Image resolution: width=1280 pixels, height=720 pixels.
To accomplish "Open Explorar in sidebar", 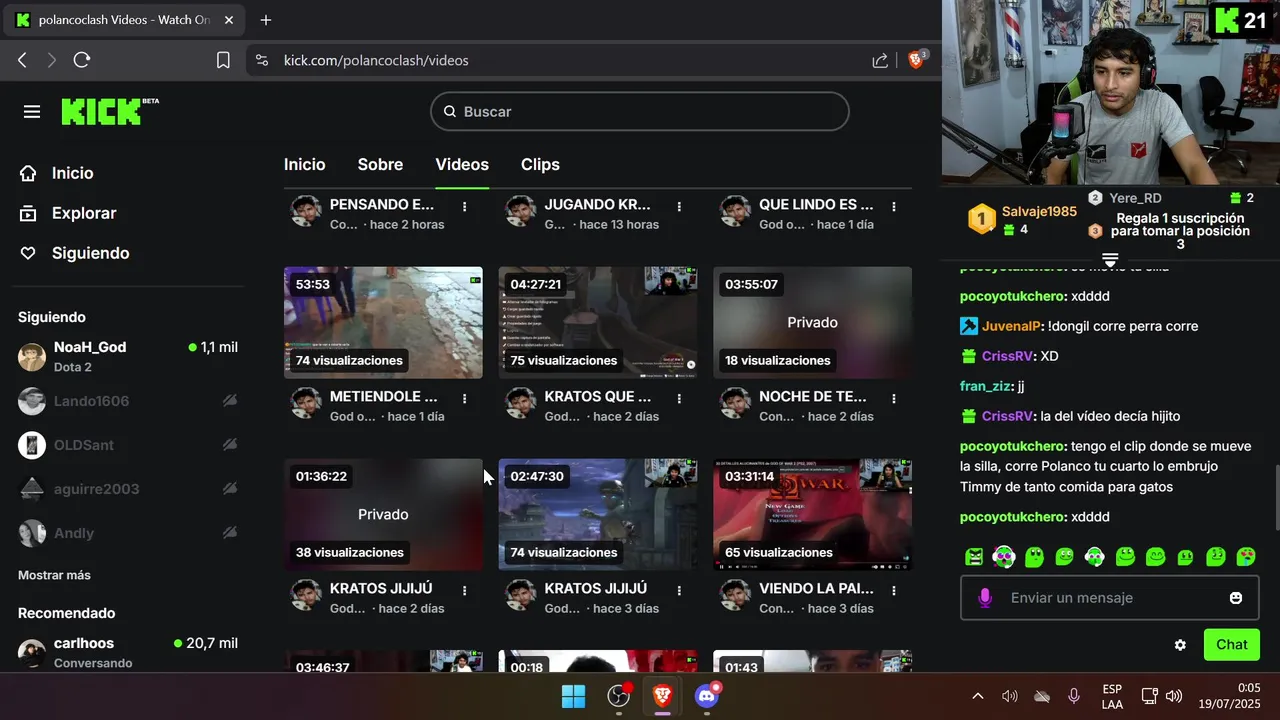I will 68,213.
